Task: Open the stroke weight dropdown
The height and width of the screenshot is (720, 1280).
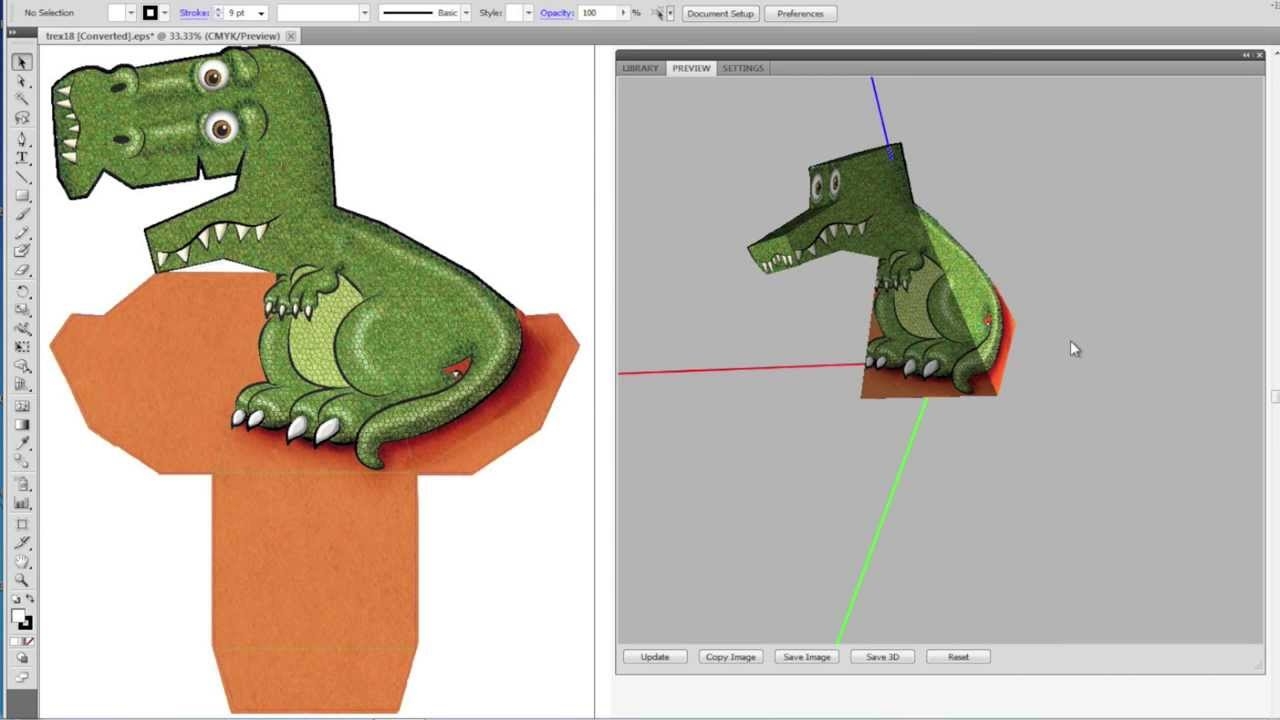Action: click(261, 13)
